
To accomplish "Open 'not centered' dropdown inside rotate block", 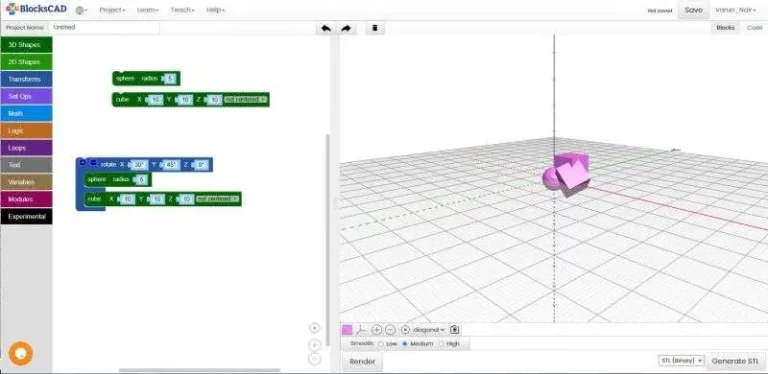I will click(x=217, y=199).
